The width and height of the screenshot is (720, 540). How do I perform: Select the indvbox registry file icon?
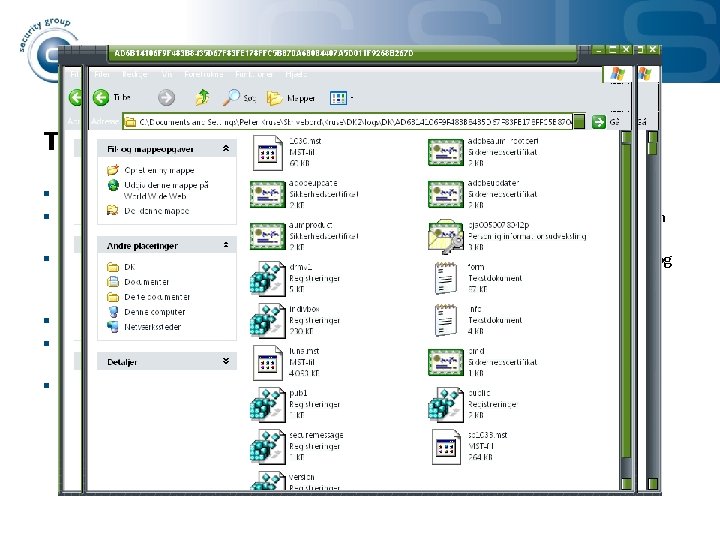tap(268, 321)
